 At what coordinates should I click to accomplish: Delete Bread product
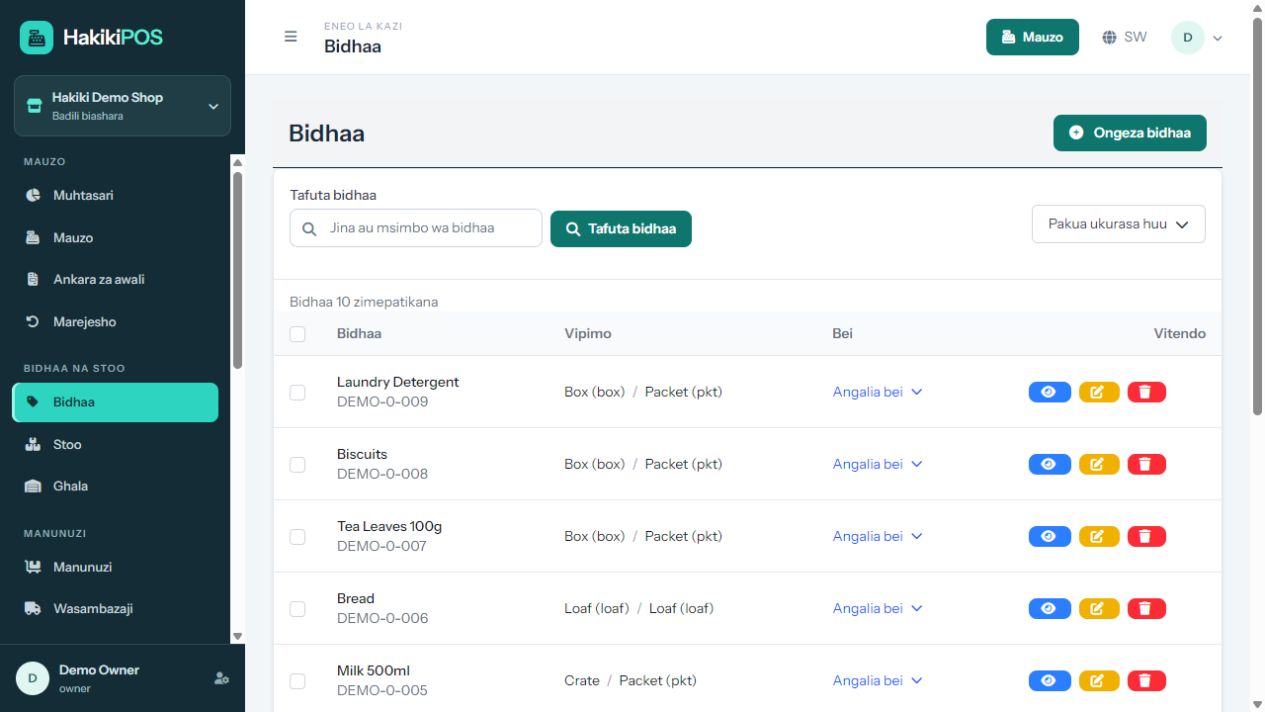(1146, 608)
